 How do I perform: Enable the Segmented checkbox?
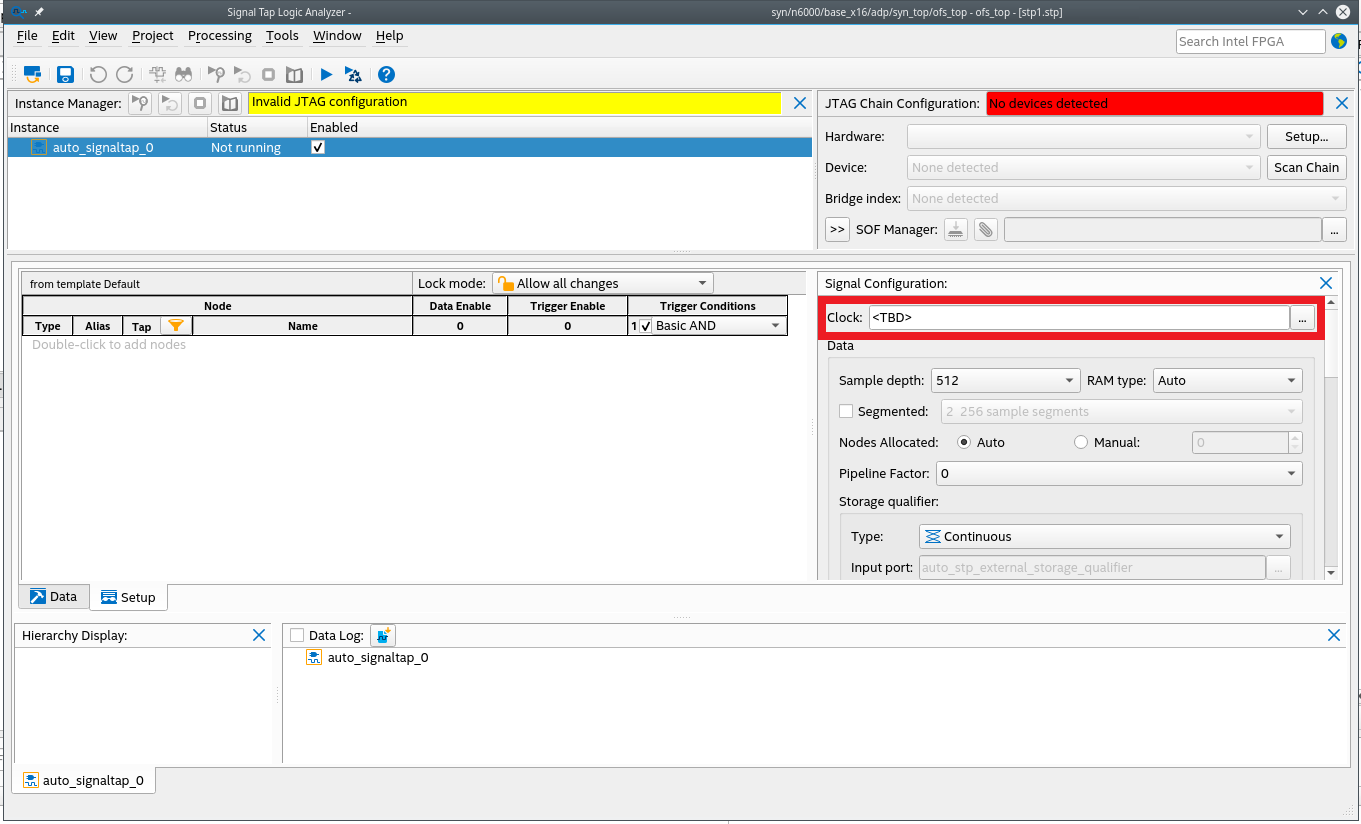(x=846, y=411)
